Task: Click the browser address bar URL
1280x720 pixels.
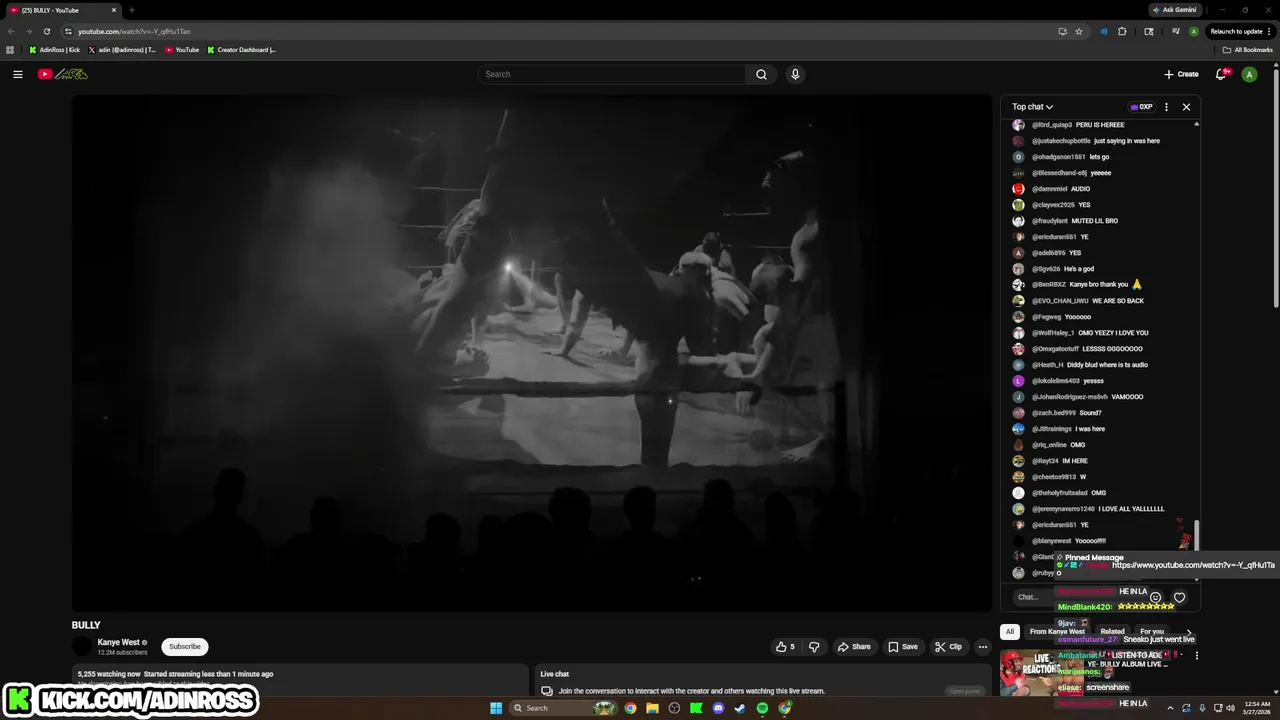Action: click(x=134, y=31)
